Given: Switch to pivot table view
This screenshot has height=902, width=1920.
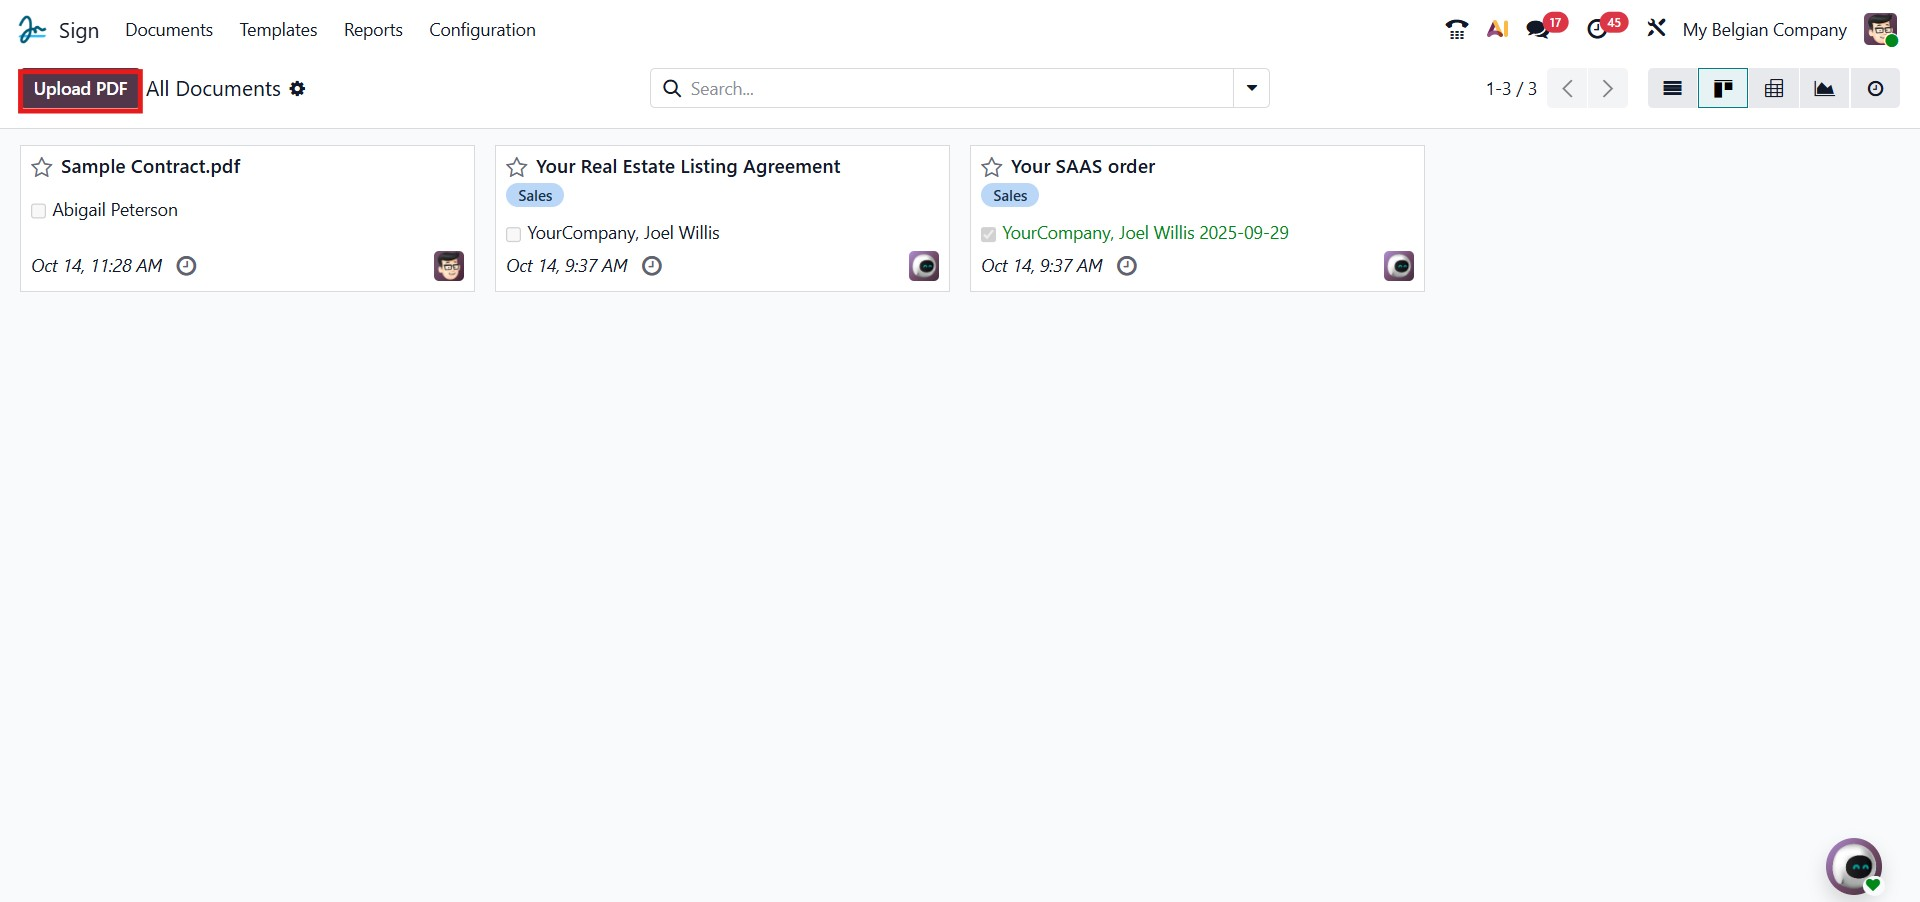Looking at the screenshot, I should click(1774, 89).
